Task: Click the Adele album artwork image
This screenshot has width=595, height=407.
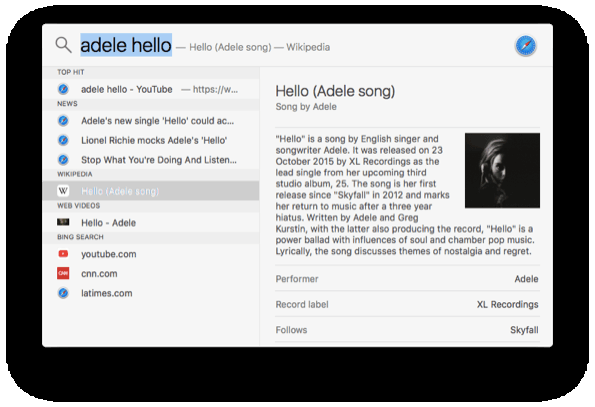Action: point(502,170)
